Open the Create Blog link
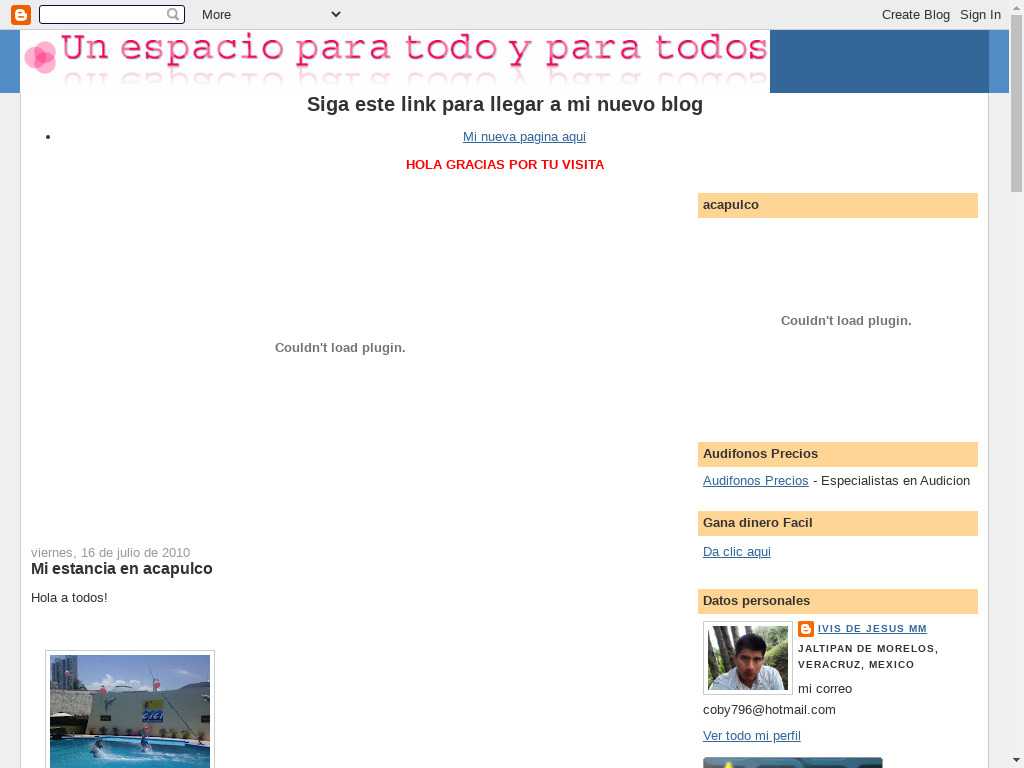Viewport: 1024px width, 768px height. tap(915, 14)
